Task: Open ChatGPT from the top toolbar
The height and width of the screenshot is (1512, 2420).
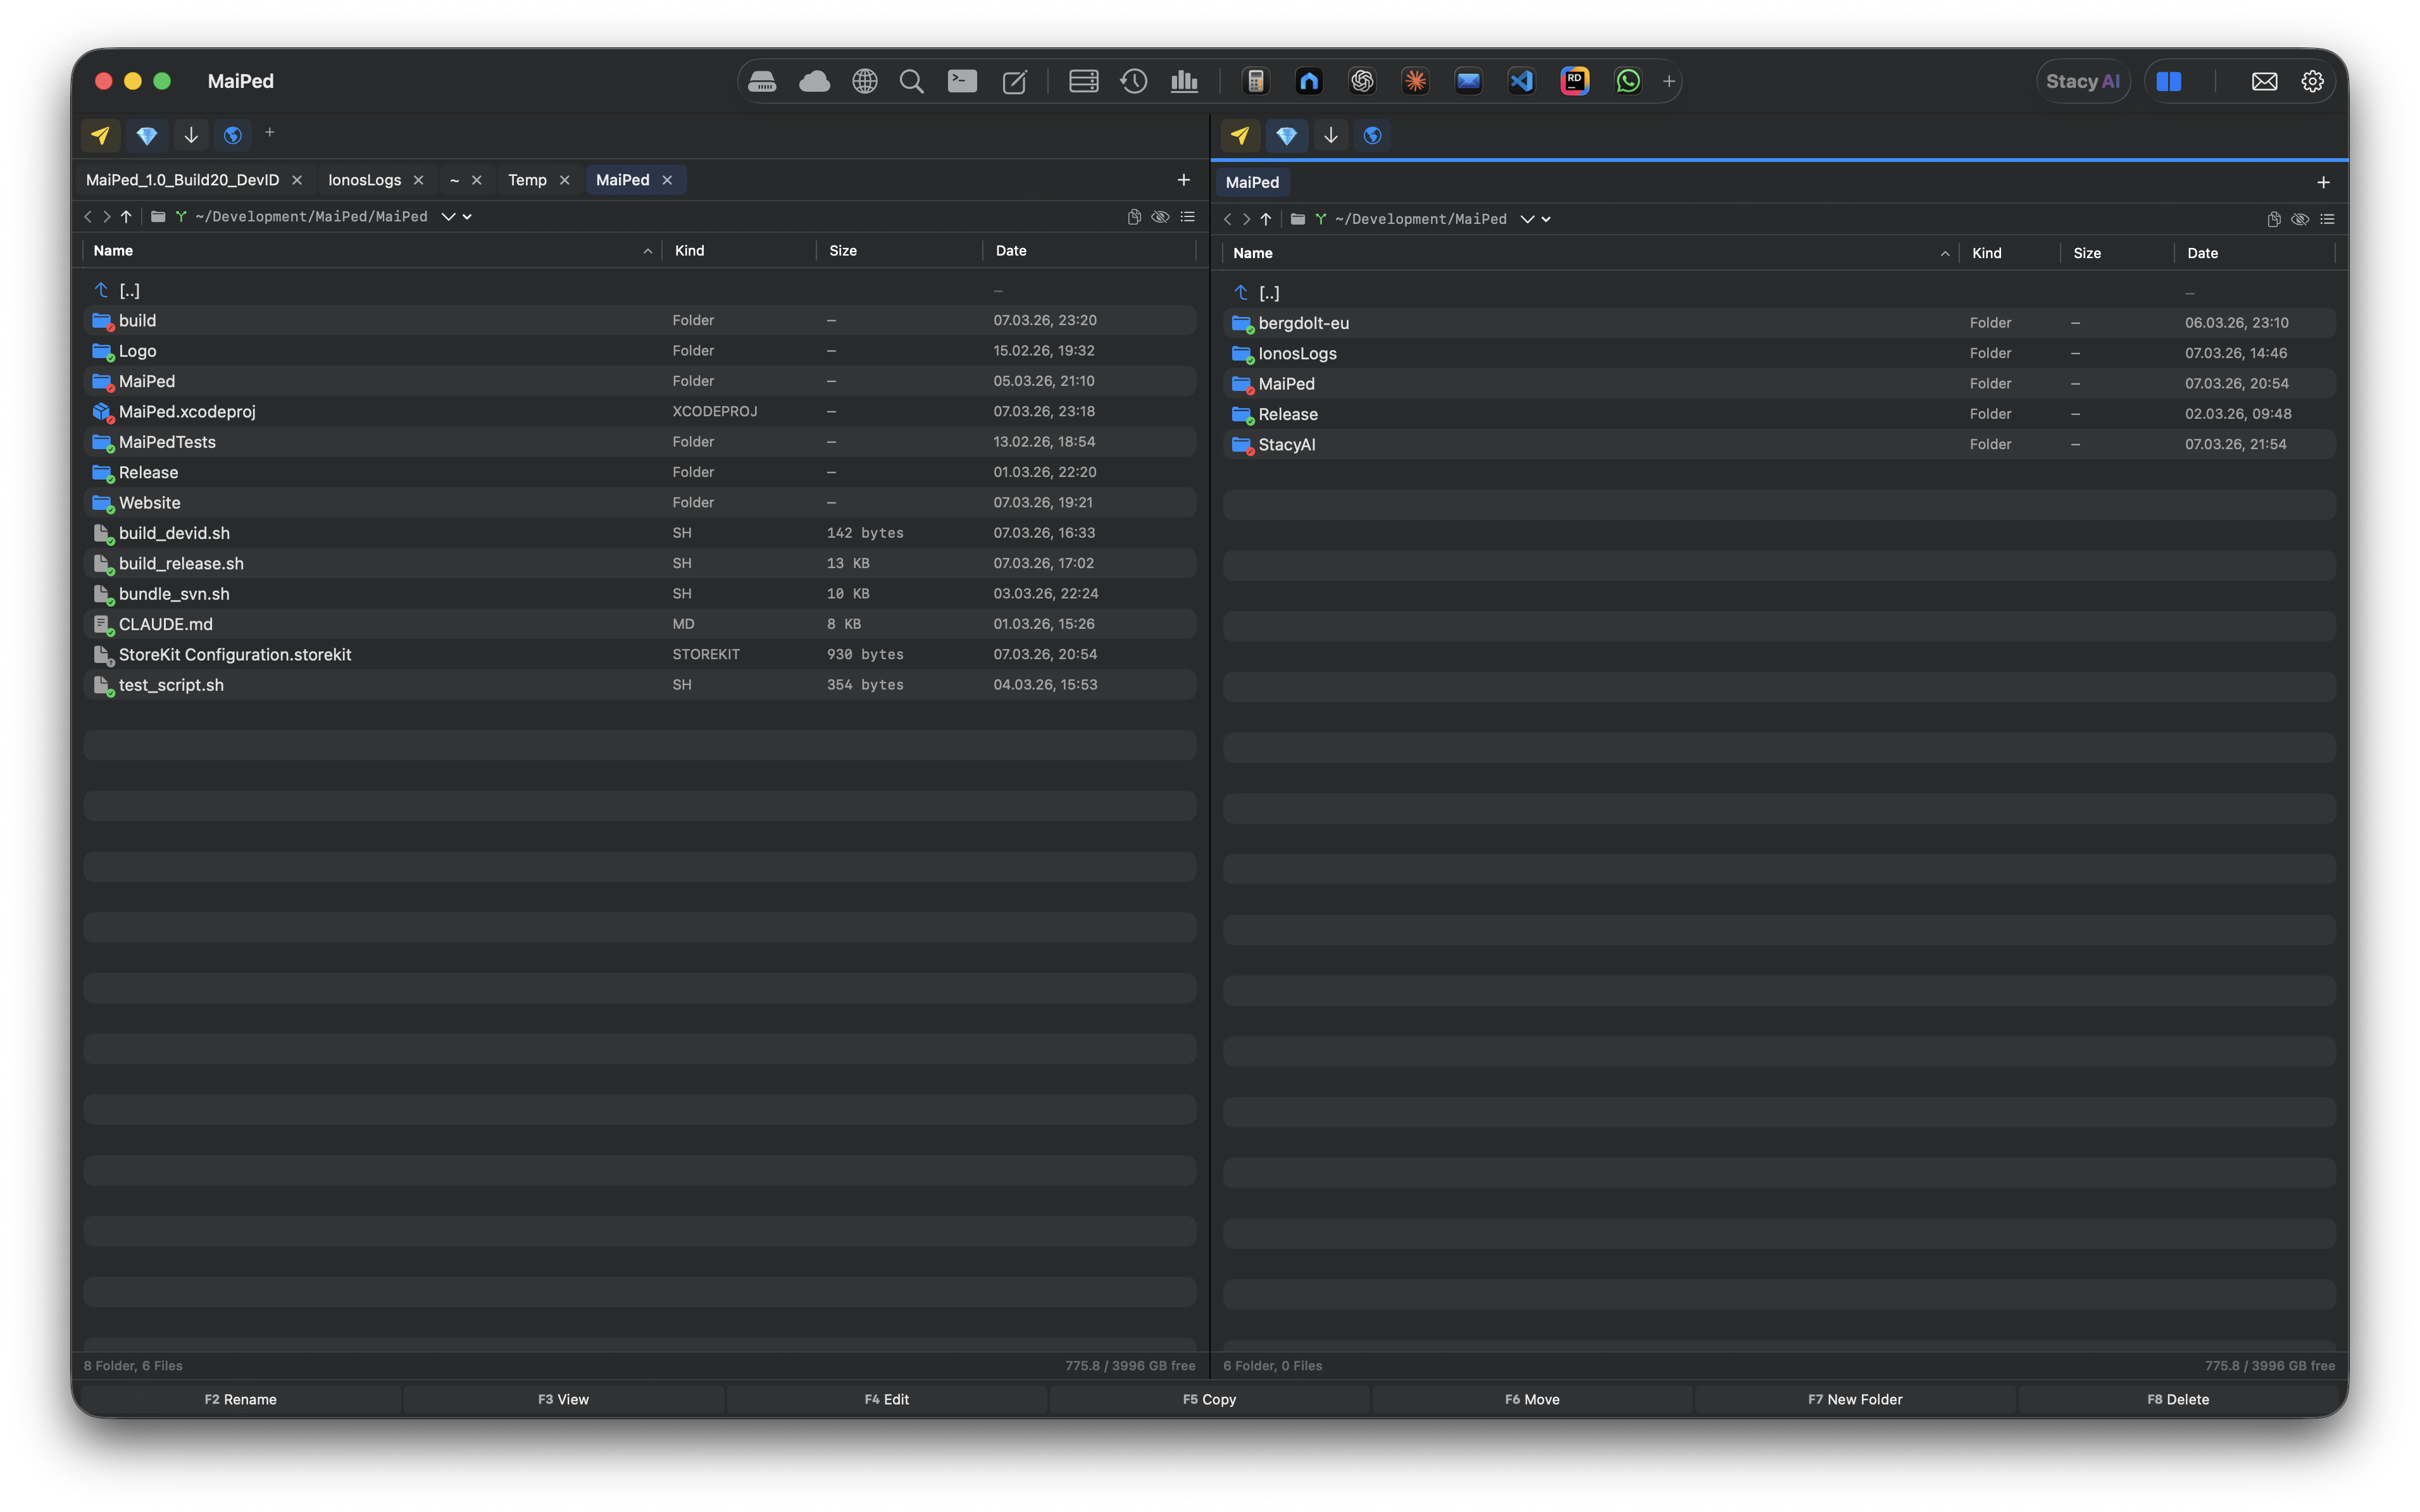Action: 1363,81
